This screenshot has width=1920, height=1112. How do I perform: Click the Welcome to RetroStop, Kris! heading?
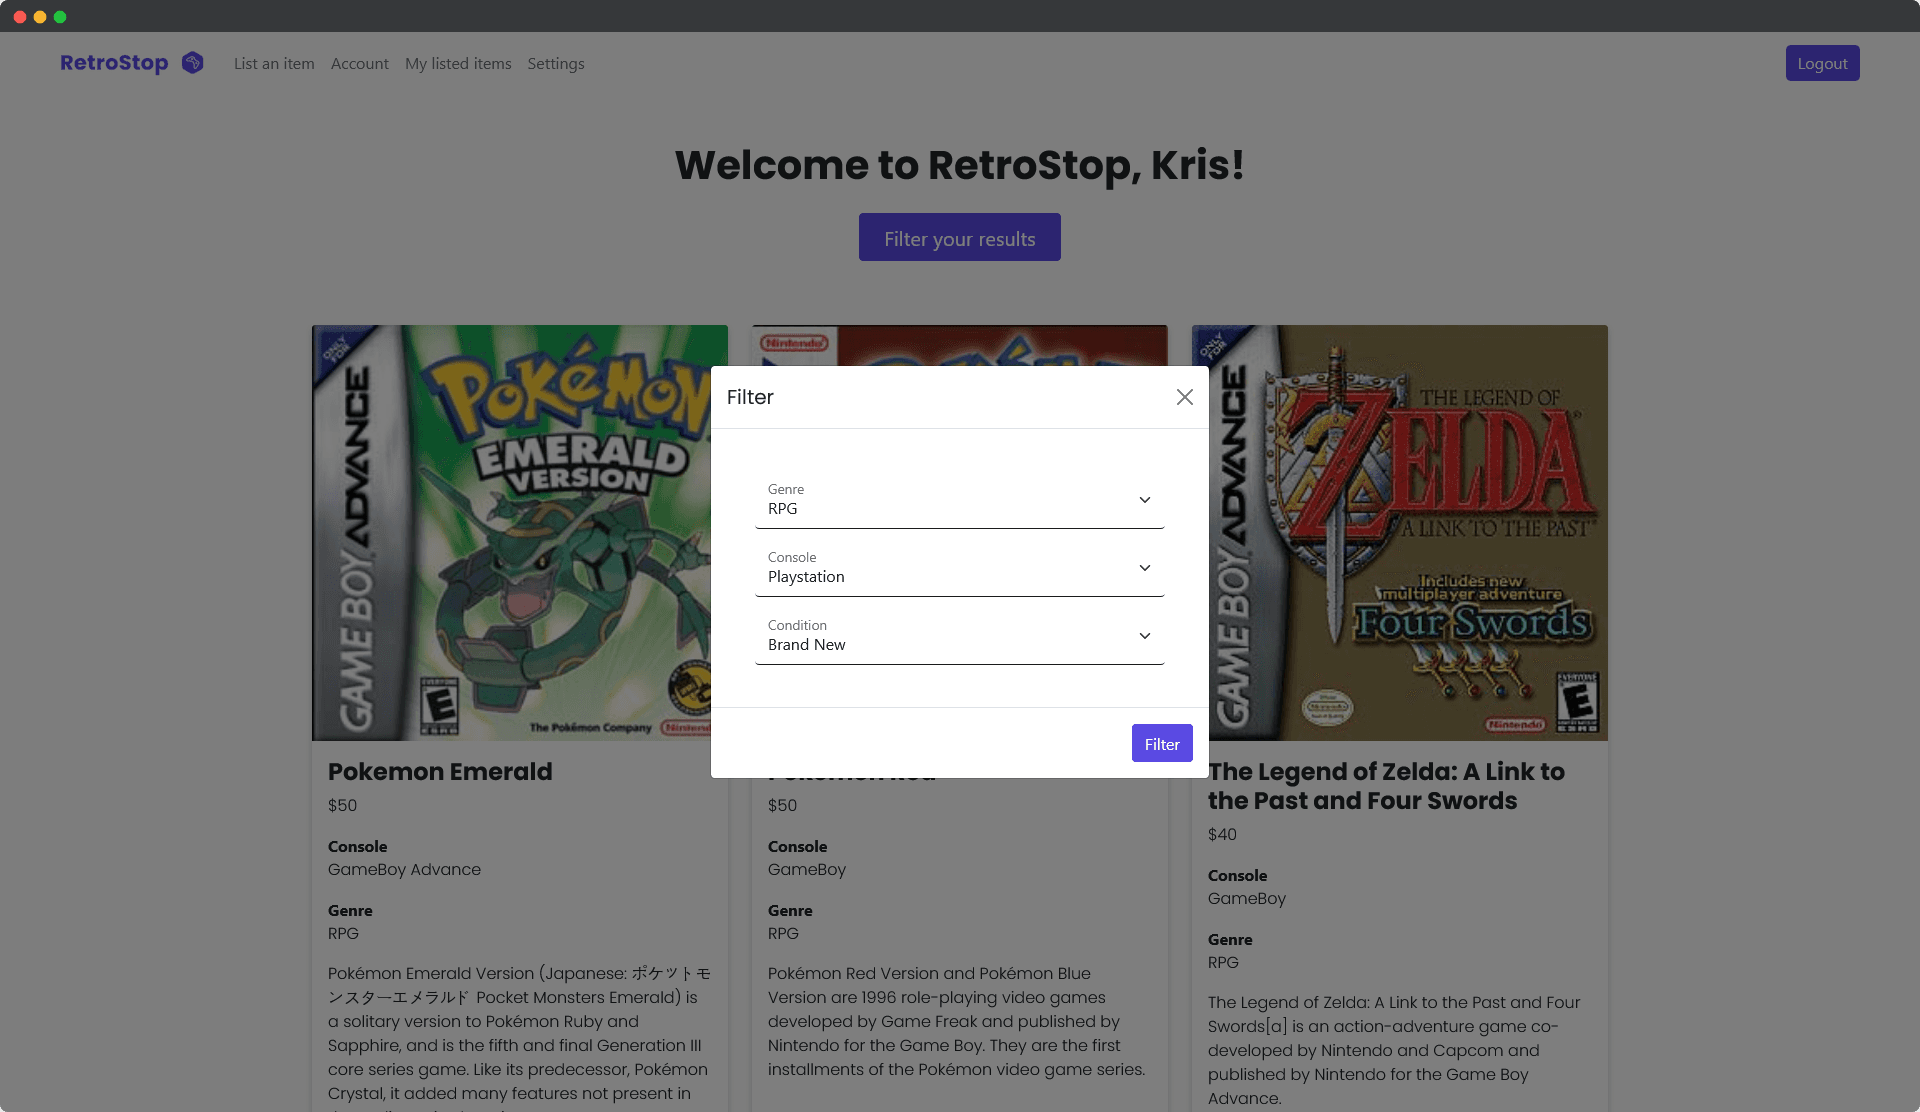(x=960, y=165)
